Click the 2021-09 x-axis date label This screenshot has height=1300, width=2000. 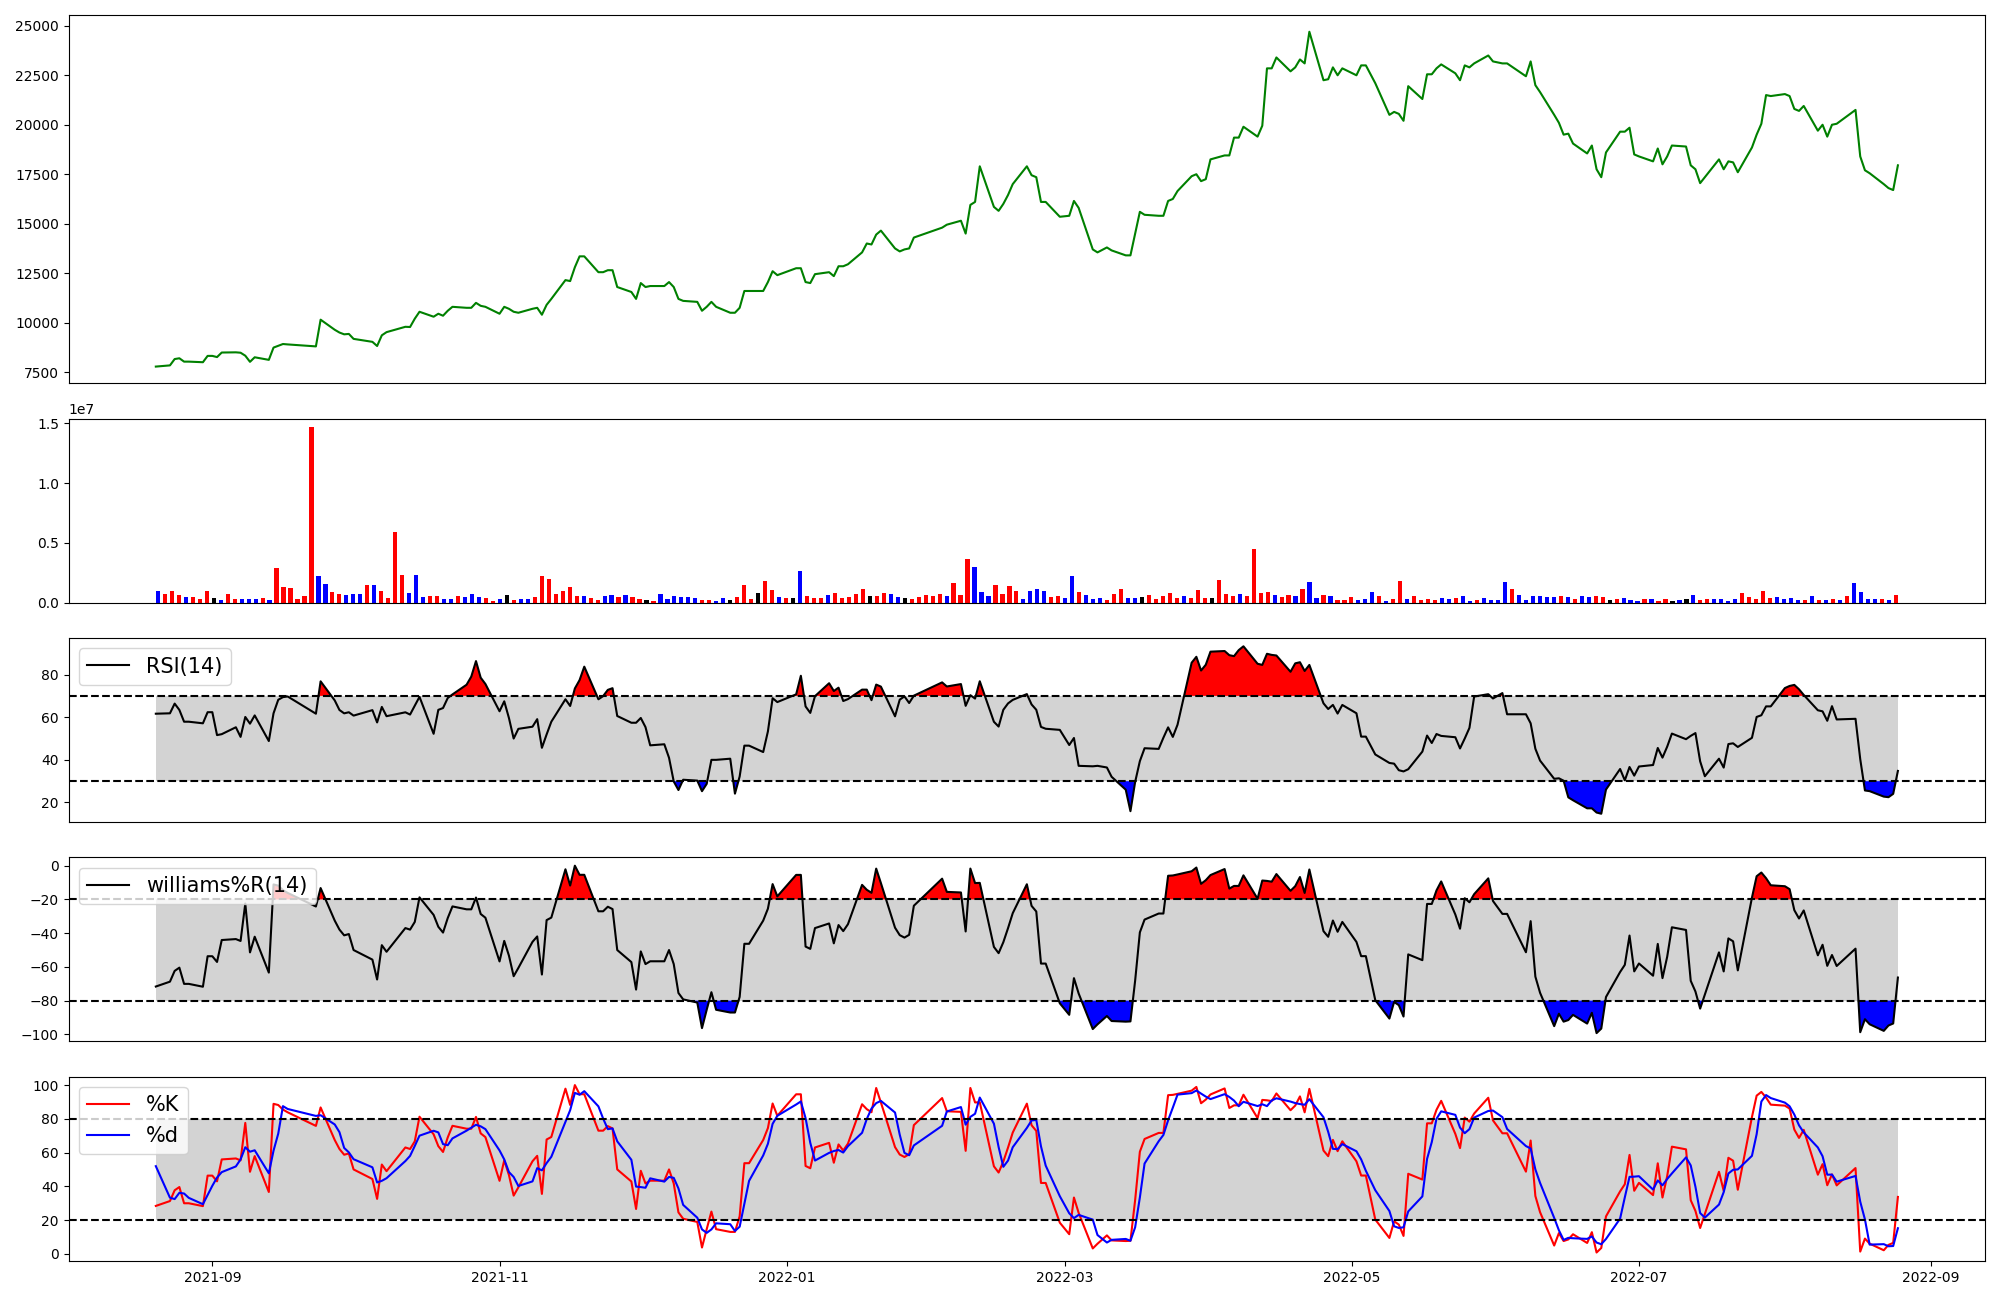(x=212, y=1277)
